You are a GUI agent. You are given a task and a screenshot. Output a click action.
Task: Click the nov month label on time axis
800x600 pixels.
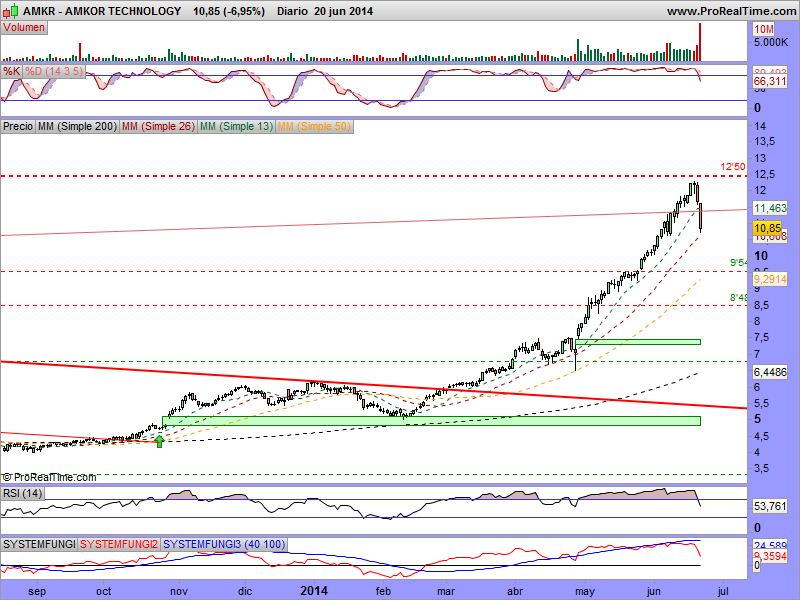179,591
